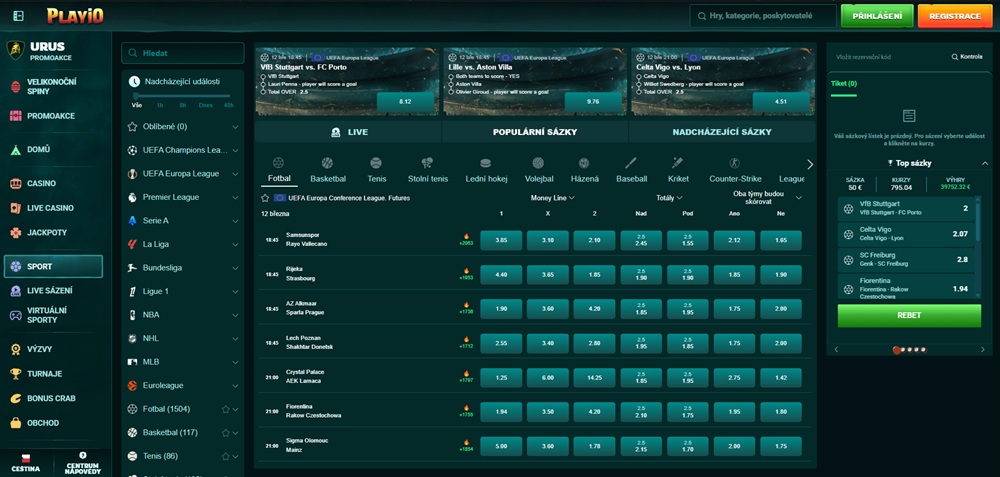Select the Basketbal sport icon
Image resolution: width=1000 pixels, height=477 pixels.
tap(327, 163)
